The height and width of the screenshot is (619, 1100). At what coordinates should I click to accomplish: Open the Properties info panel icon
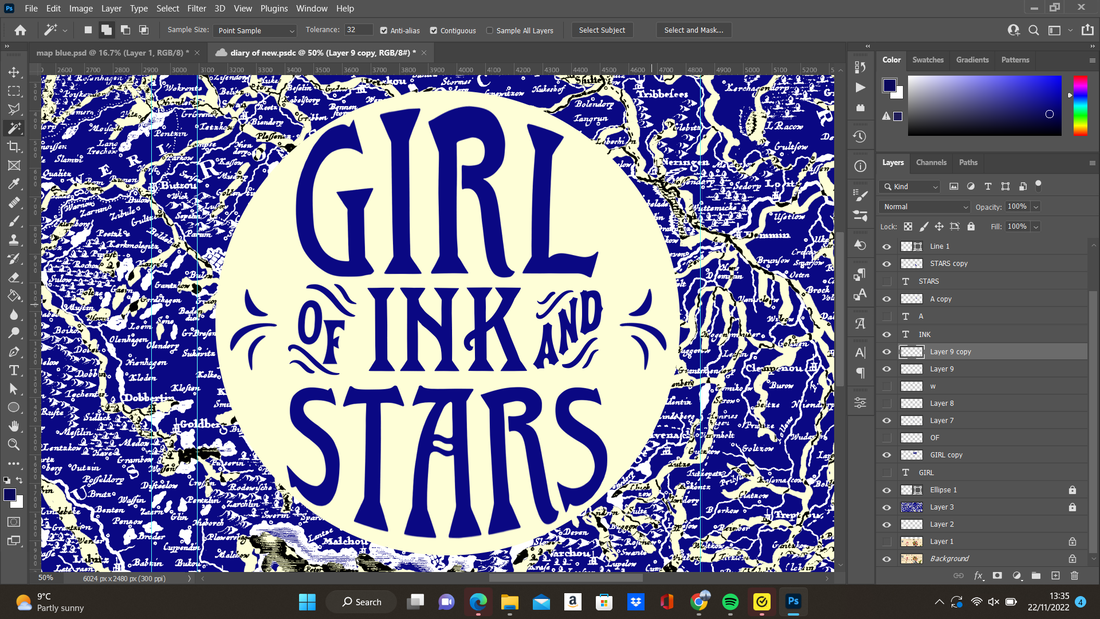coord(860,166)
